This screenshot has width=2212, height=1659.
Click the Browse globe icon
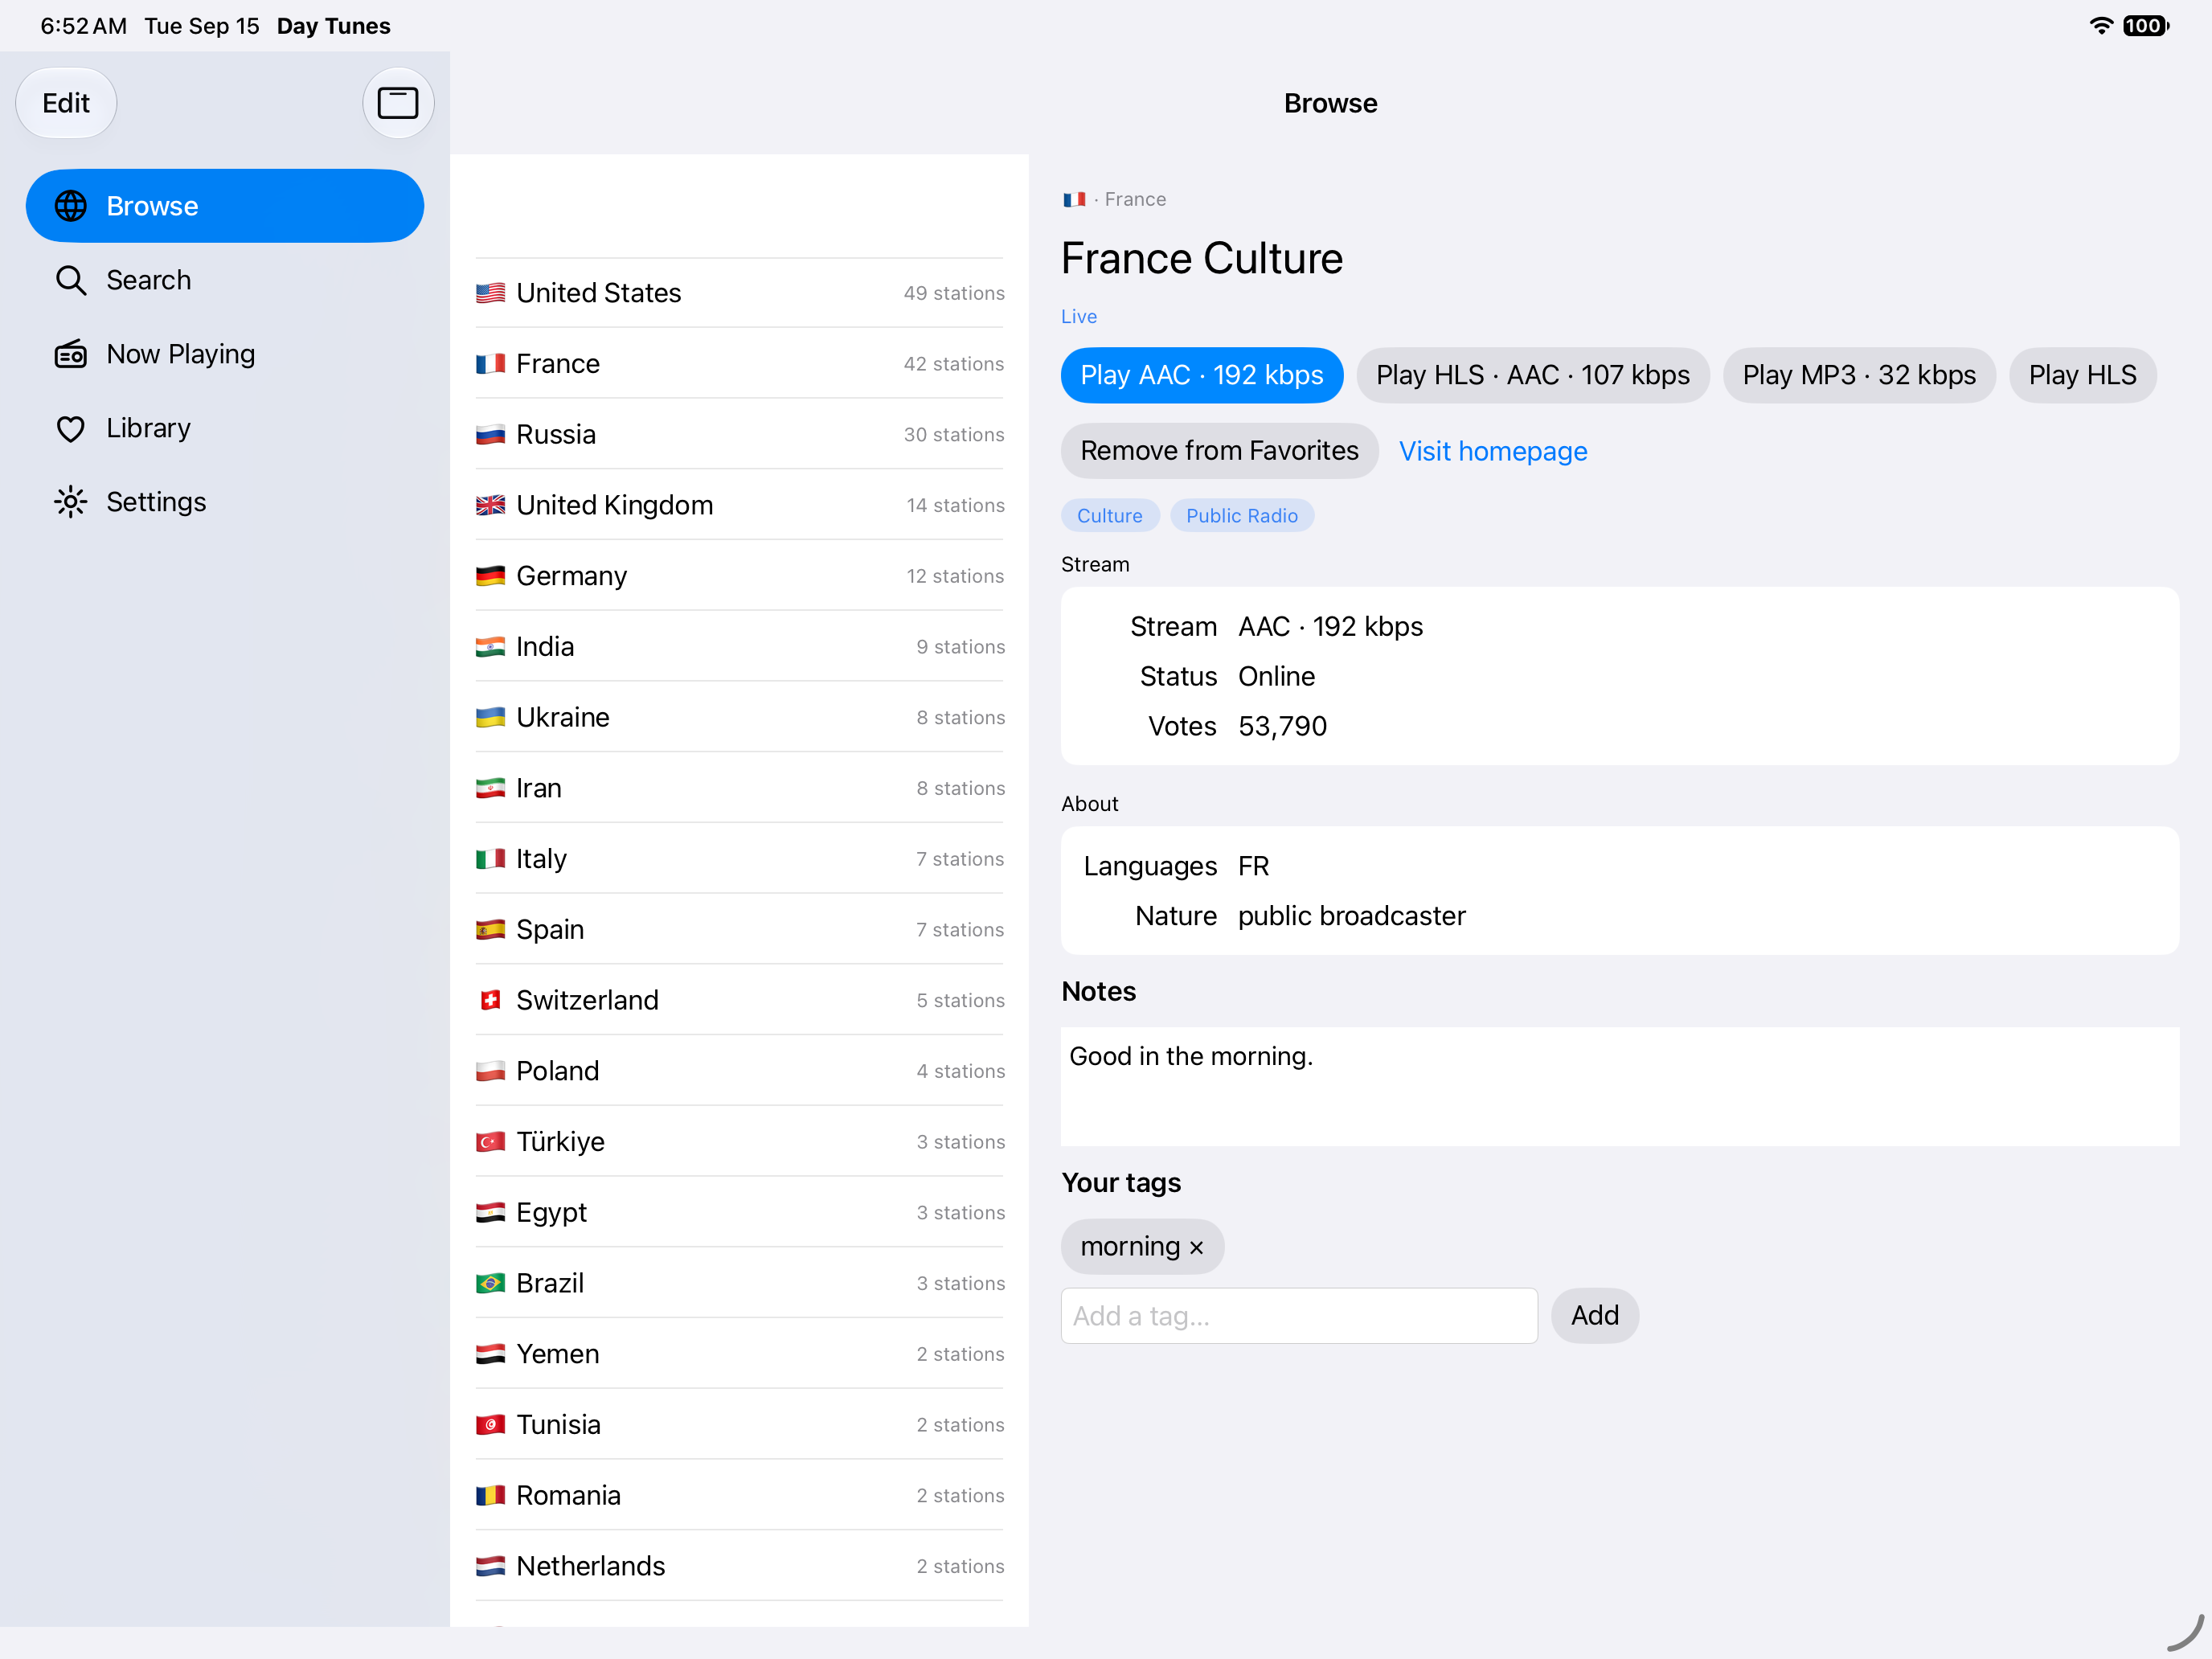[70, 206]
